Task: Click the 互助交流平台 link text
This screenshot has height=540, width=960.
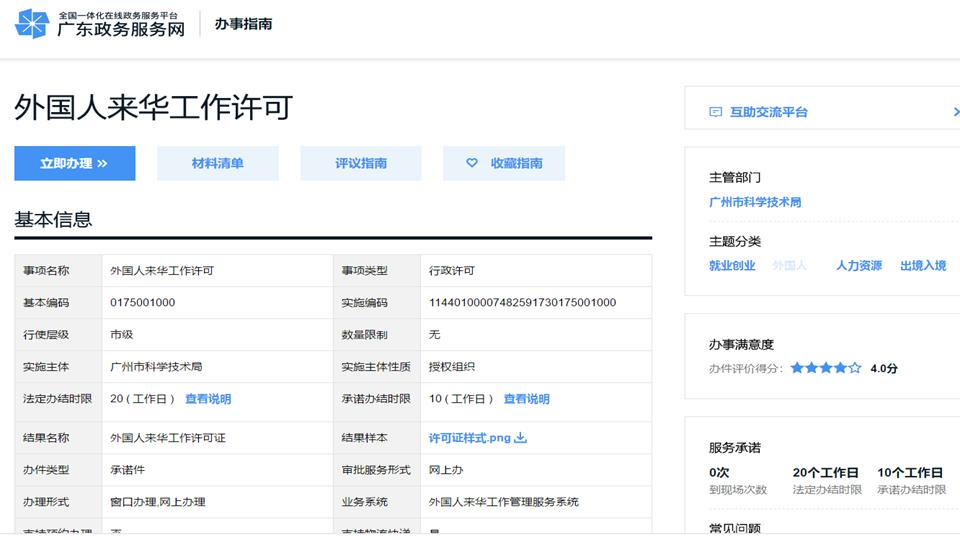Action: tap(768, 112)
